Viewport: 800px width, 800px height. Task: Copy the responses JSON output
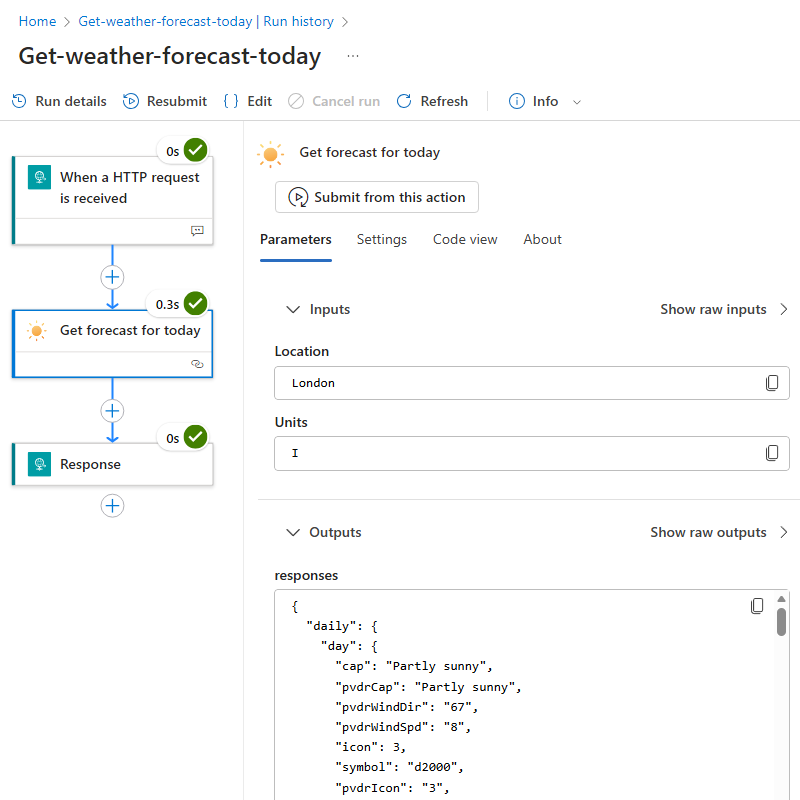click(x=757, y=606)
